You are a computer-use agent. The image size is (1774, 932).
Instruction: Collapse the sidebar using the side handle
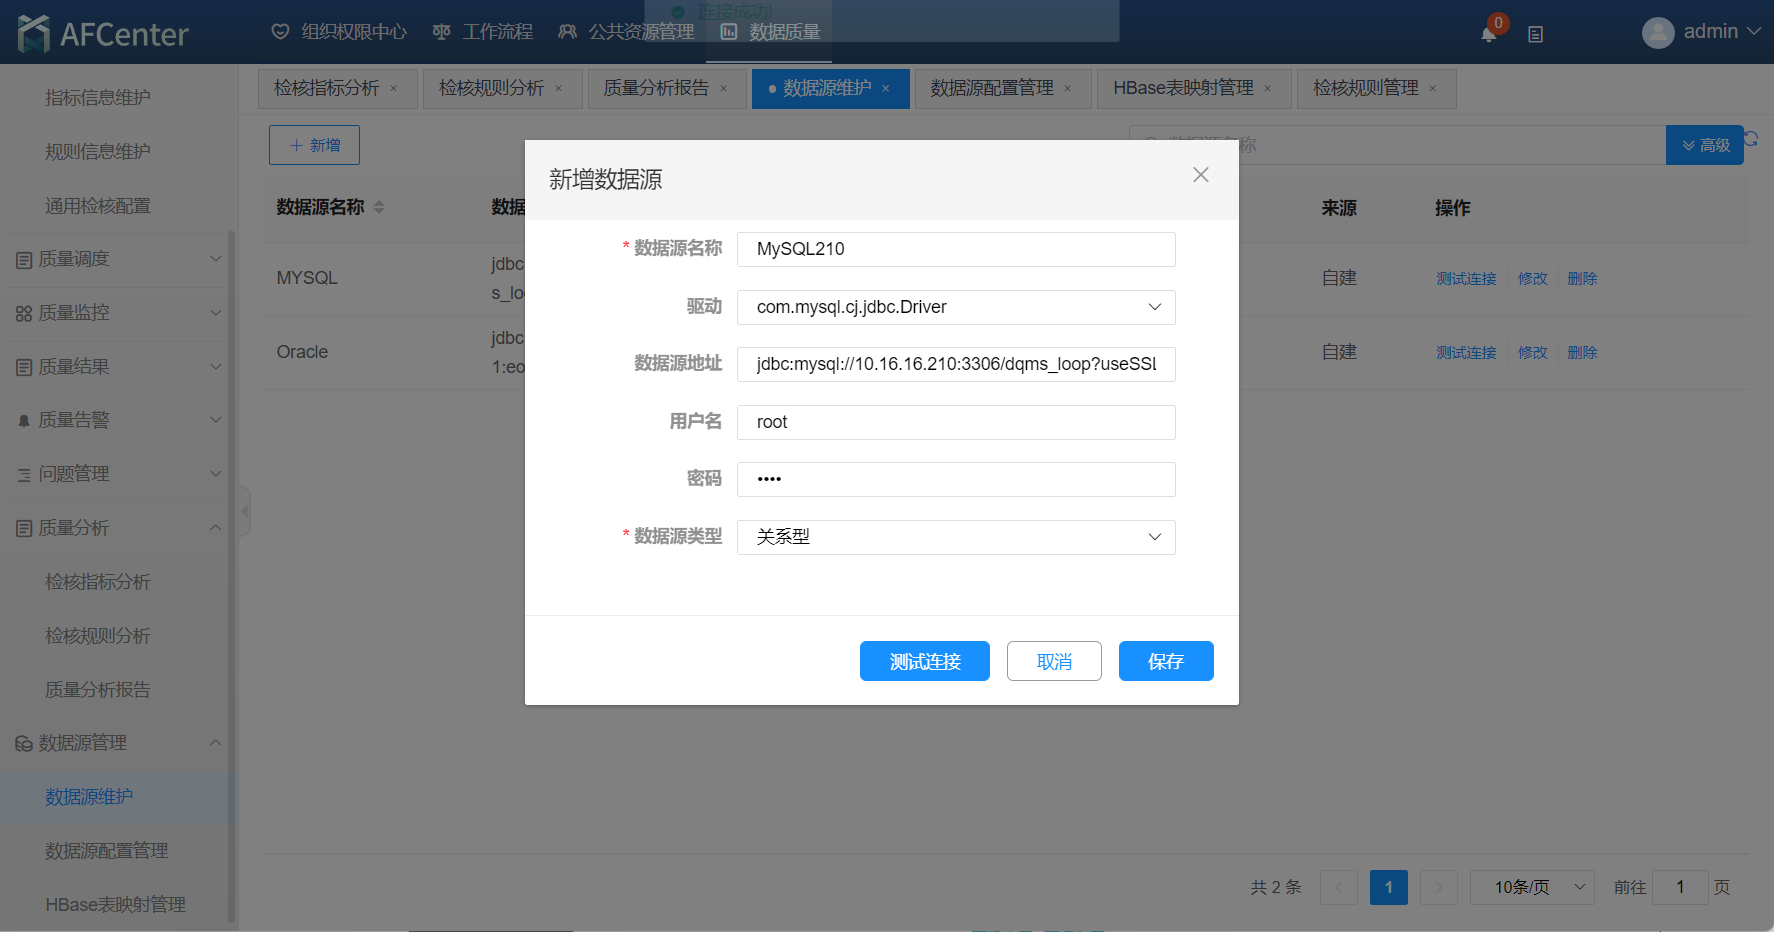pyautogui.click(x=244, y=511)
